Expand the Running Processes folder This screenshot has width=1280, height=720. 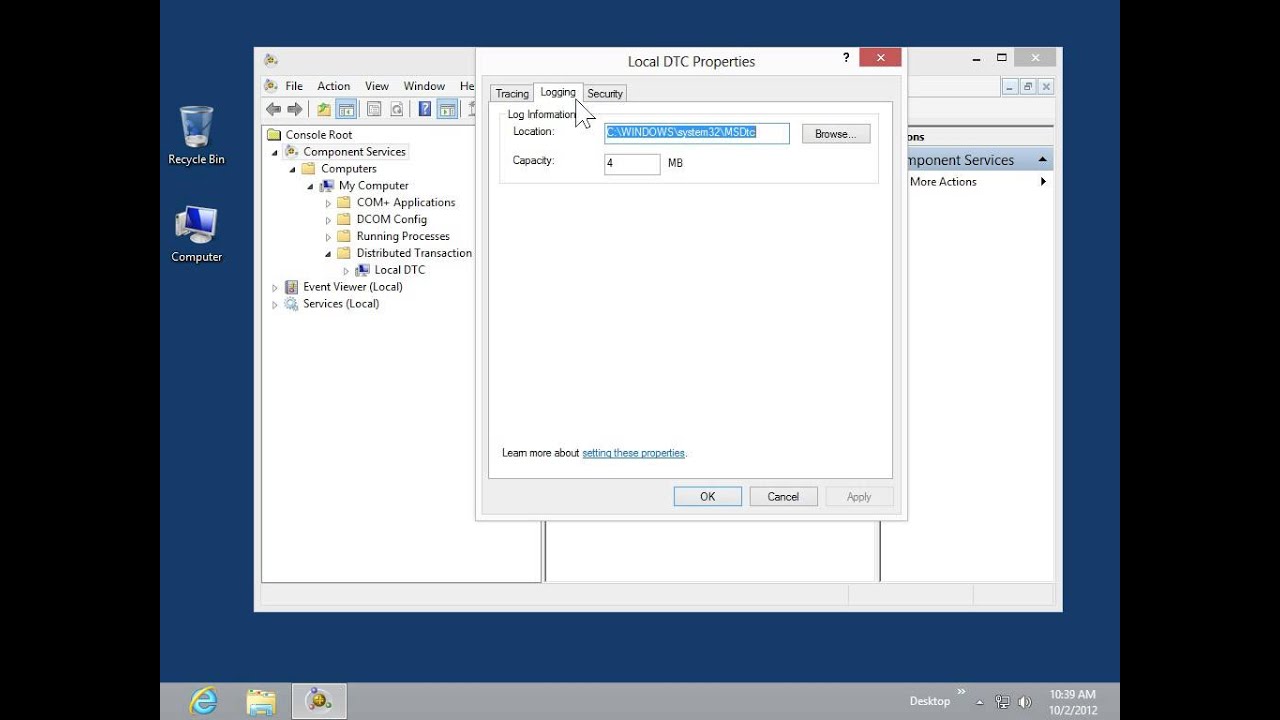(328, 237)
